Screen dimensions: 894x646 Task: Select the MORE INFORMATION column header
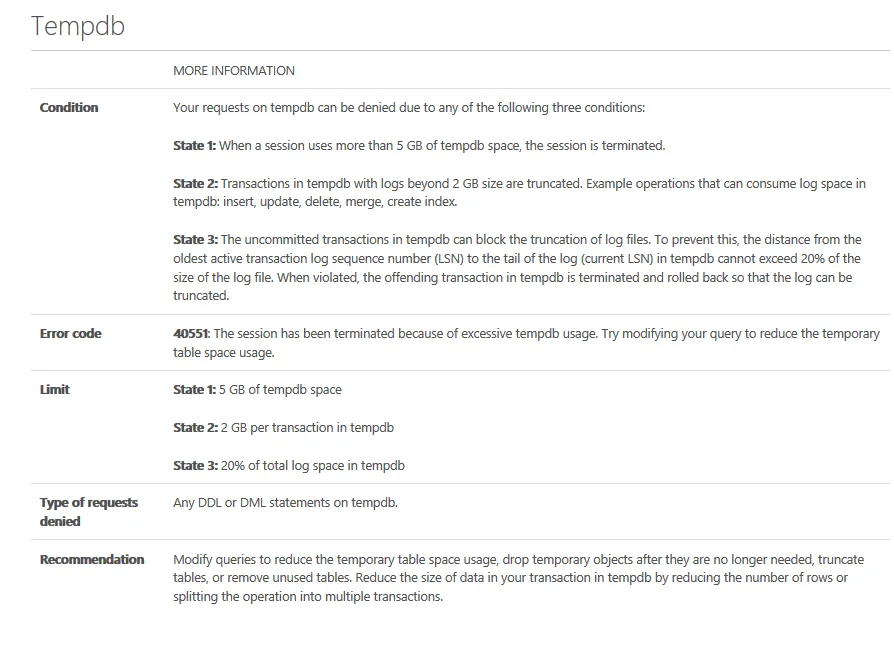234,71
